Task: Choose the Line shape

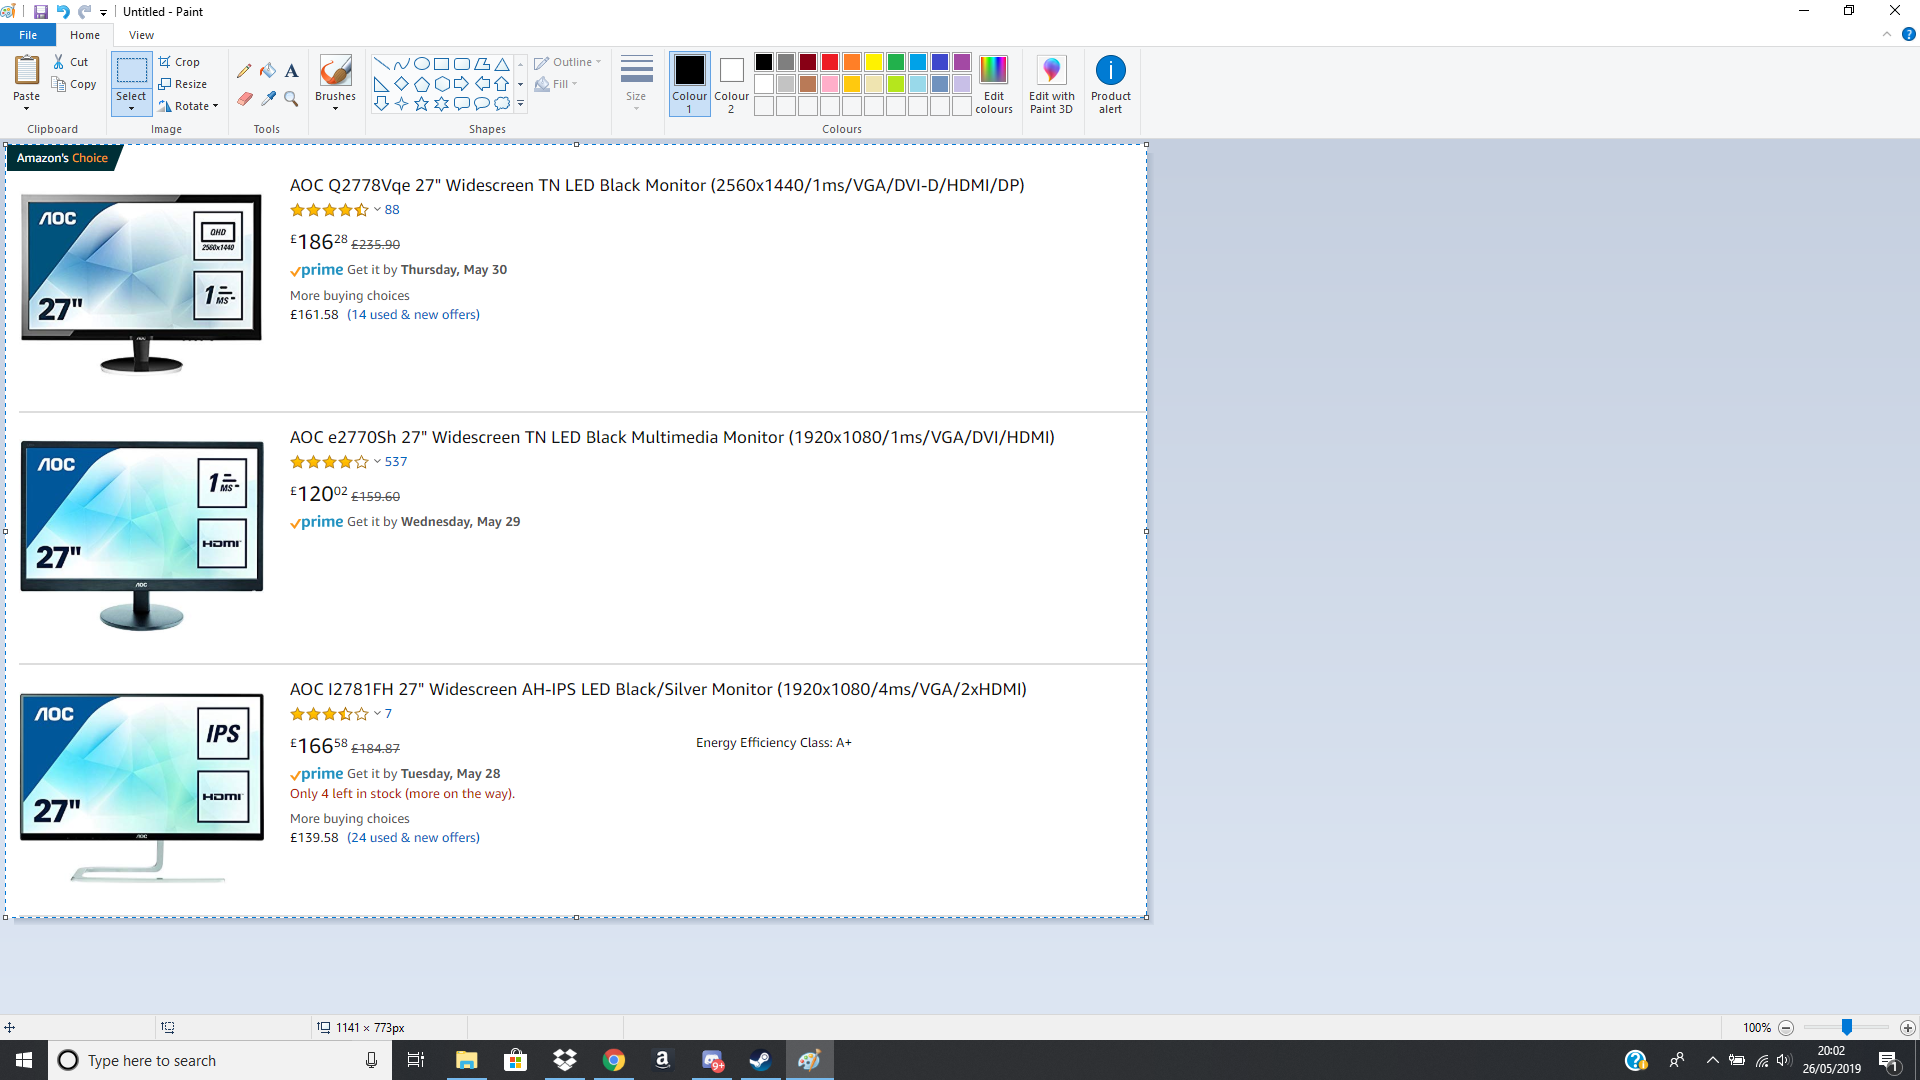Action: (381, 63)
